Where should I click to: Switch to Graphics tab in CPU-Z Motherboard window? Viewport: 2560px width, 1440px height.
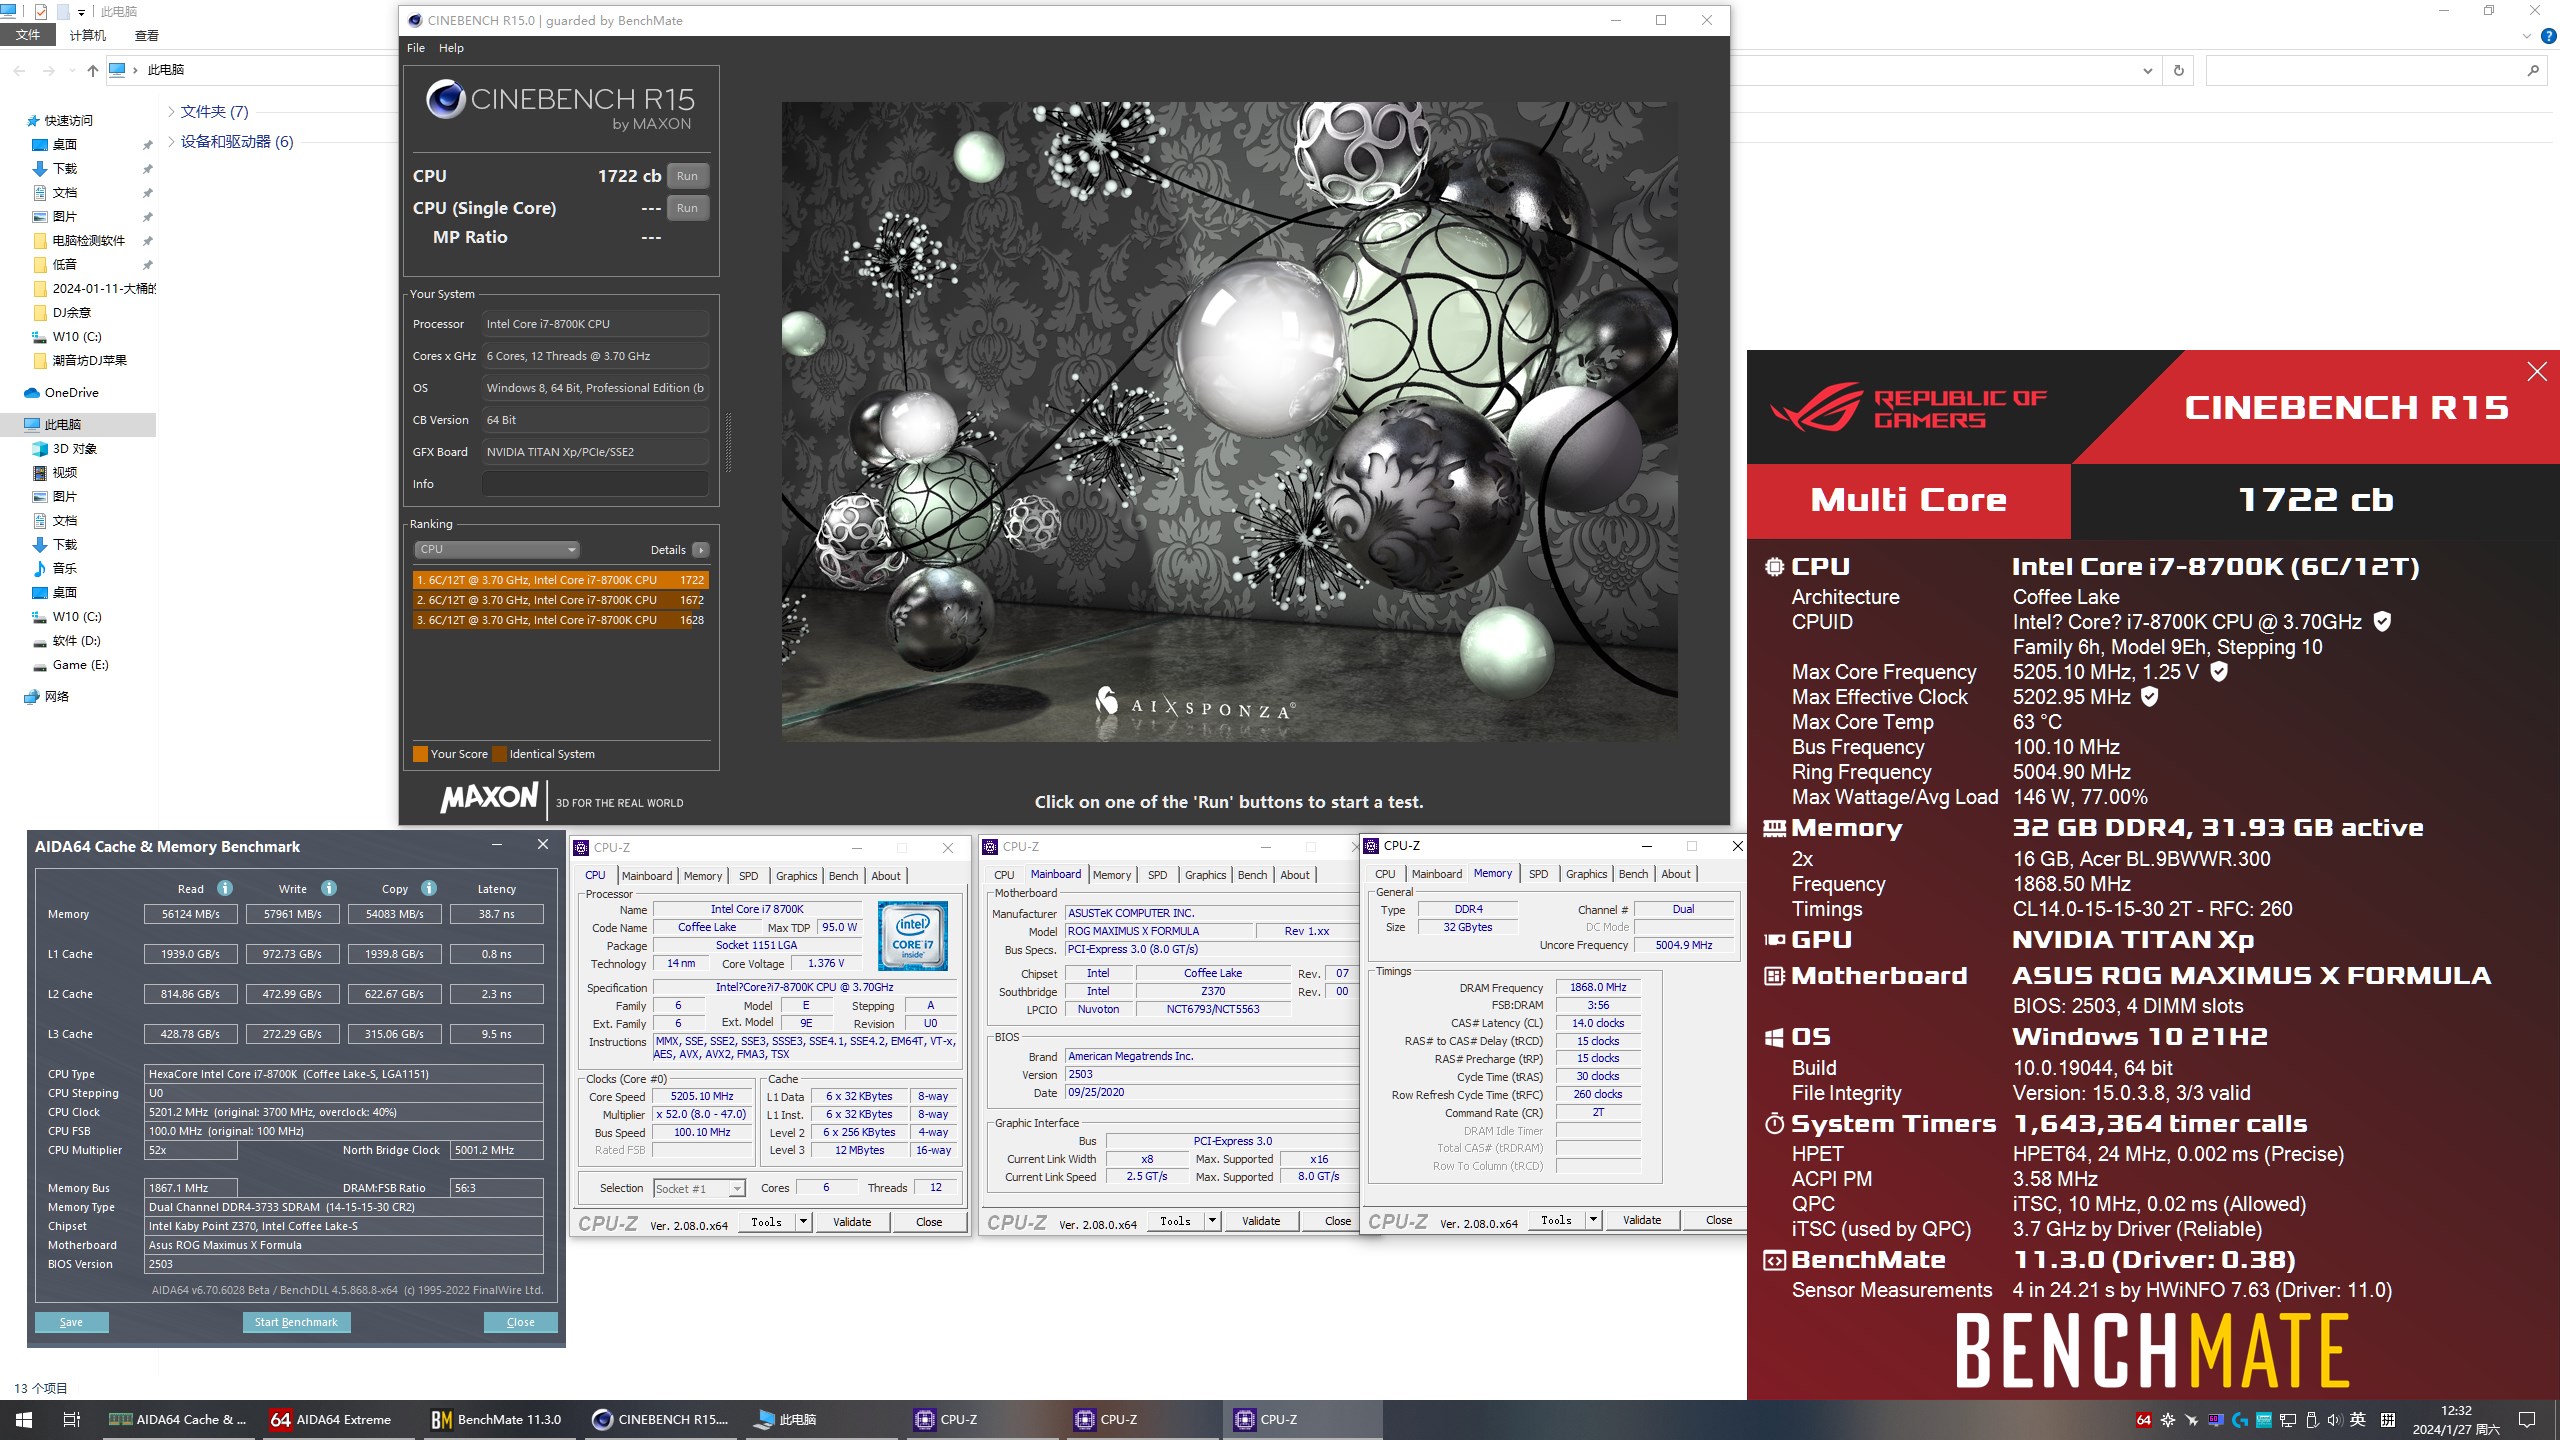pos(1205,875)
